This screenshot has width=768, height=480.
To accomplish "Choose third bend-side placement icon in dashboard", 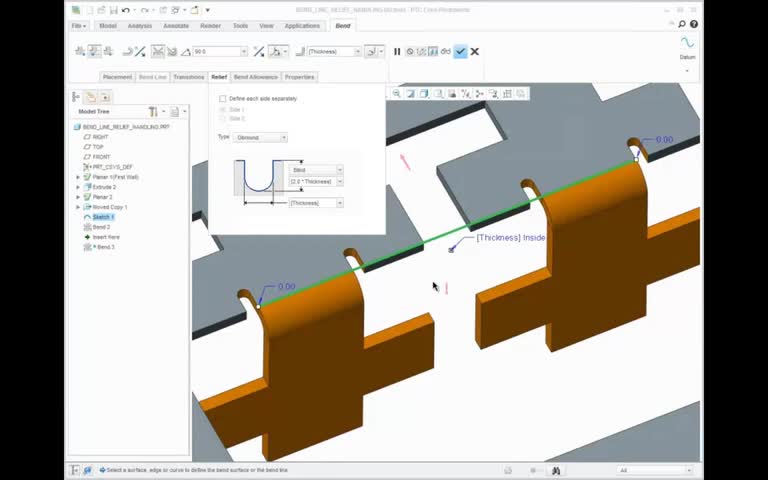I will [x=108, y=51].
